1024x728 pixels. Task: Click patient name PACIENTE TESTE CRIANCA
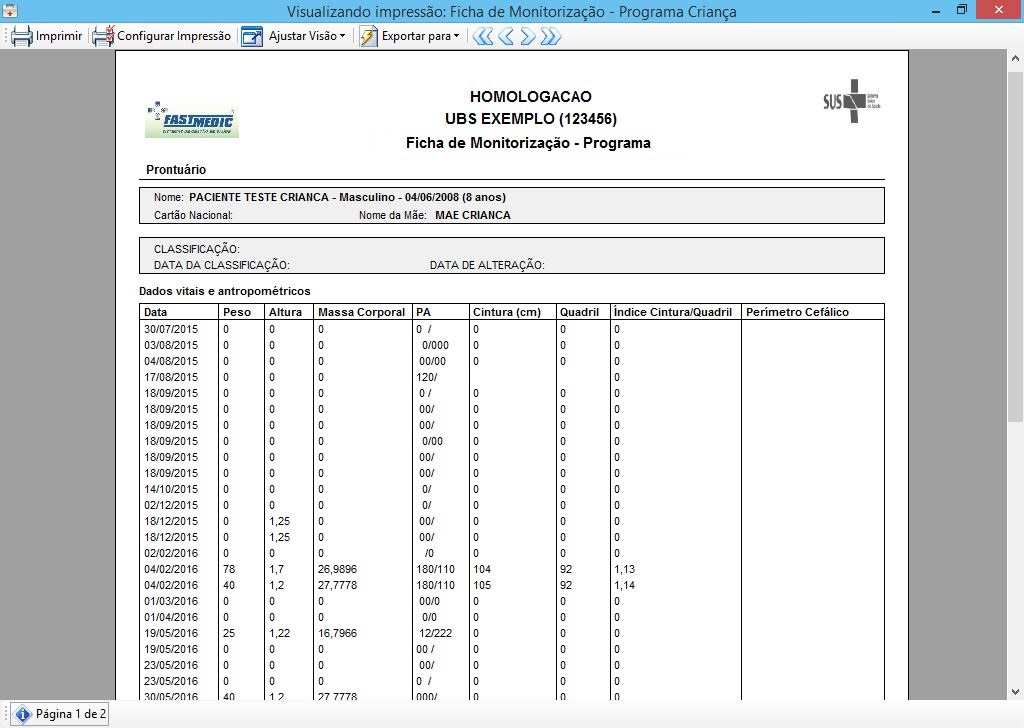259,197
